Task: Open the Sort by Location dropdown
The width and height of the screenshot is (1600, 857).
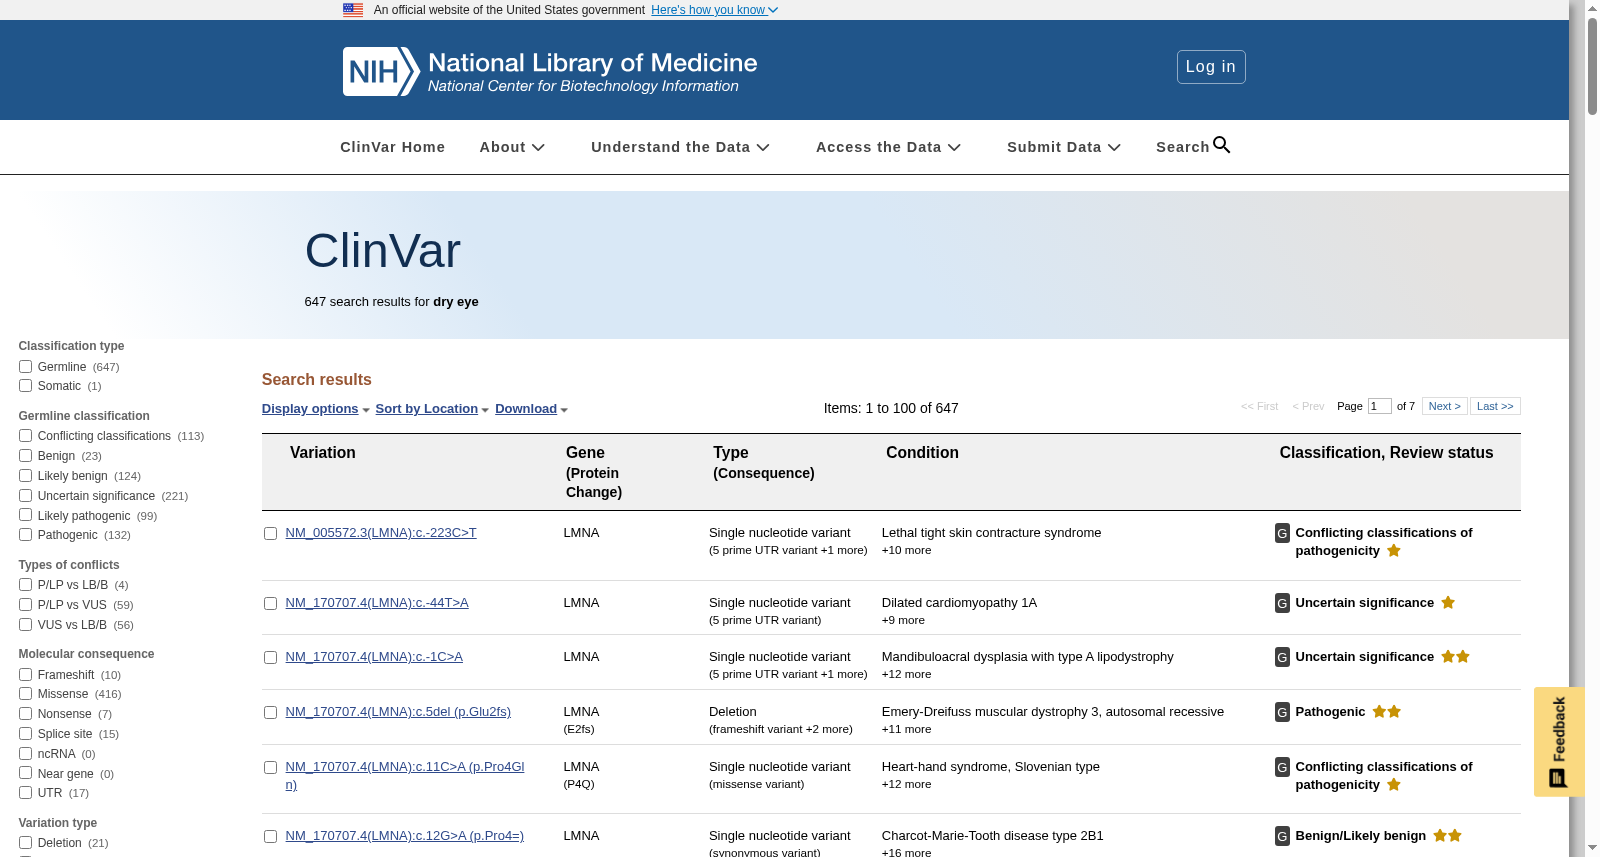Action: [x=432, y=409]
